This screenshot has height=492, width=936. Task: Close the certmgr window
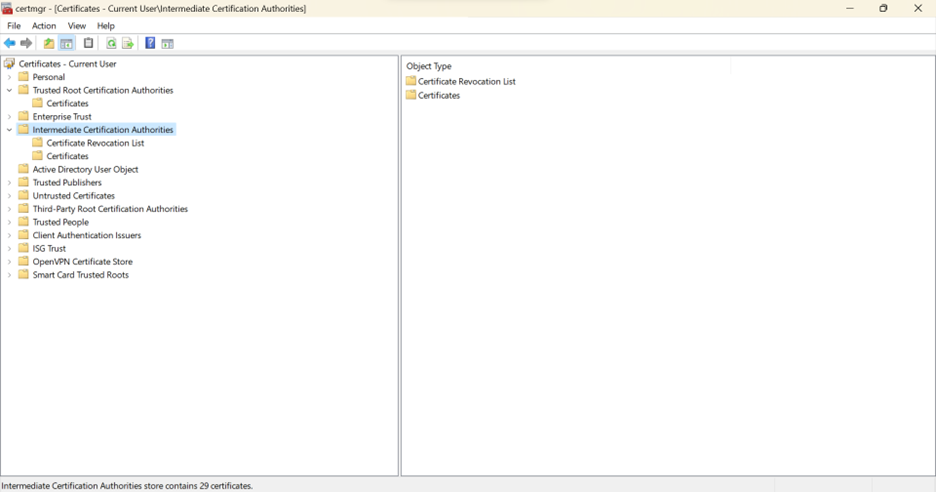click(x=918, y=8)
